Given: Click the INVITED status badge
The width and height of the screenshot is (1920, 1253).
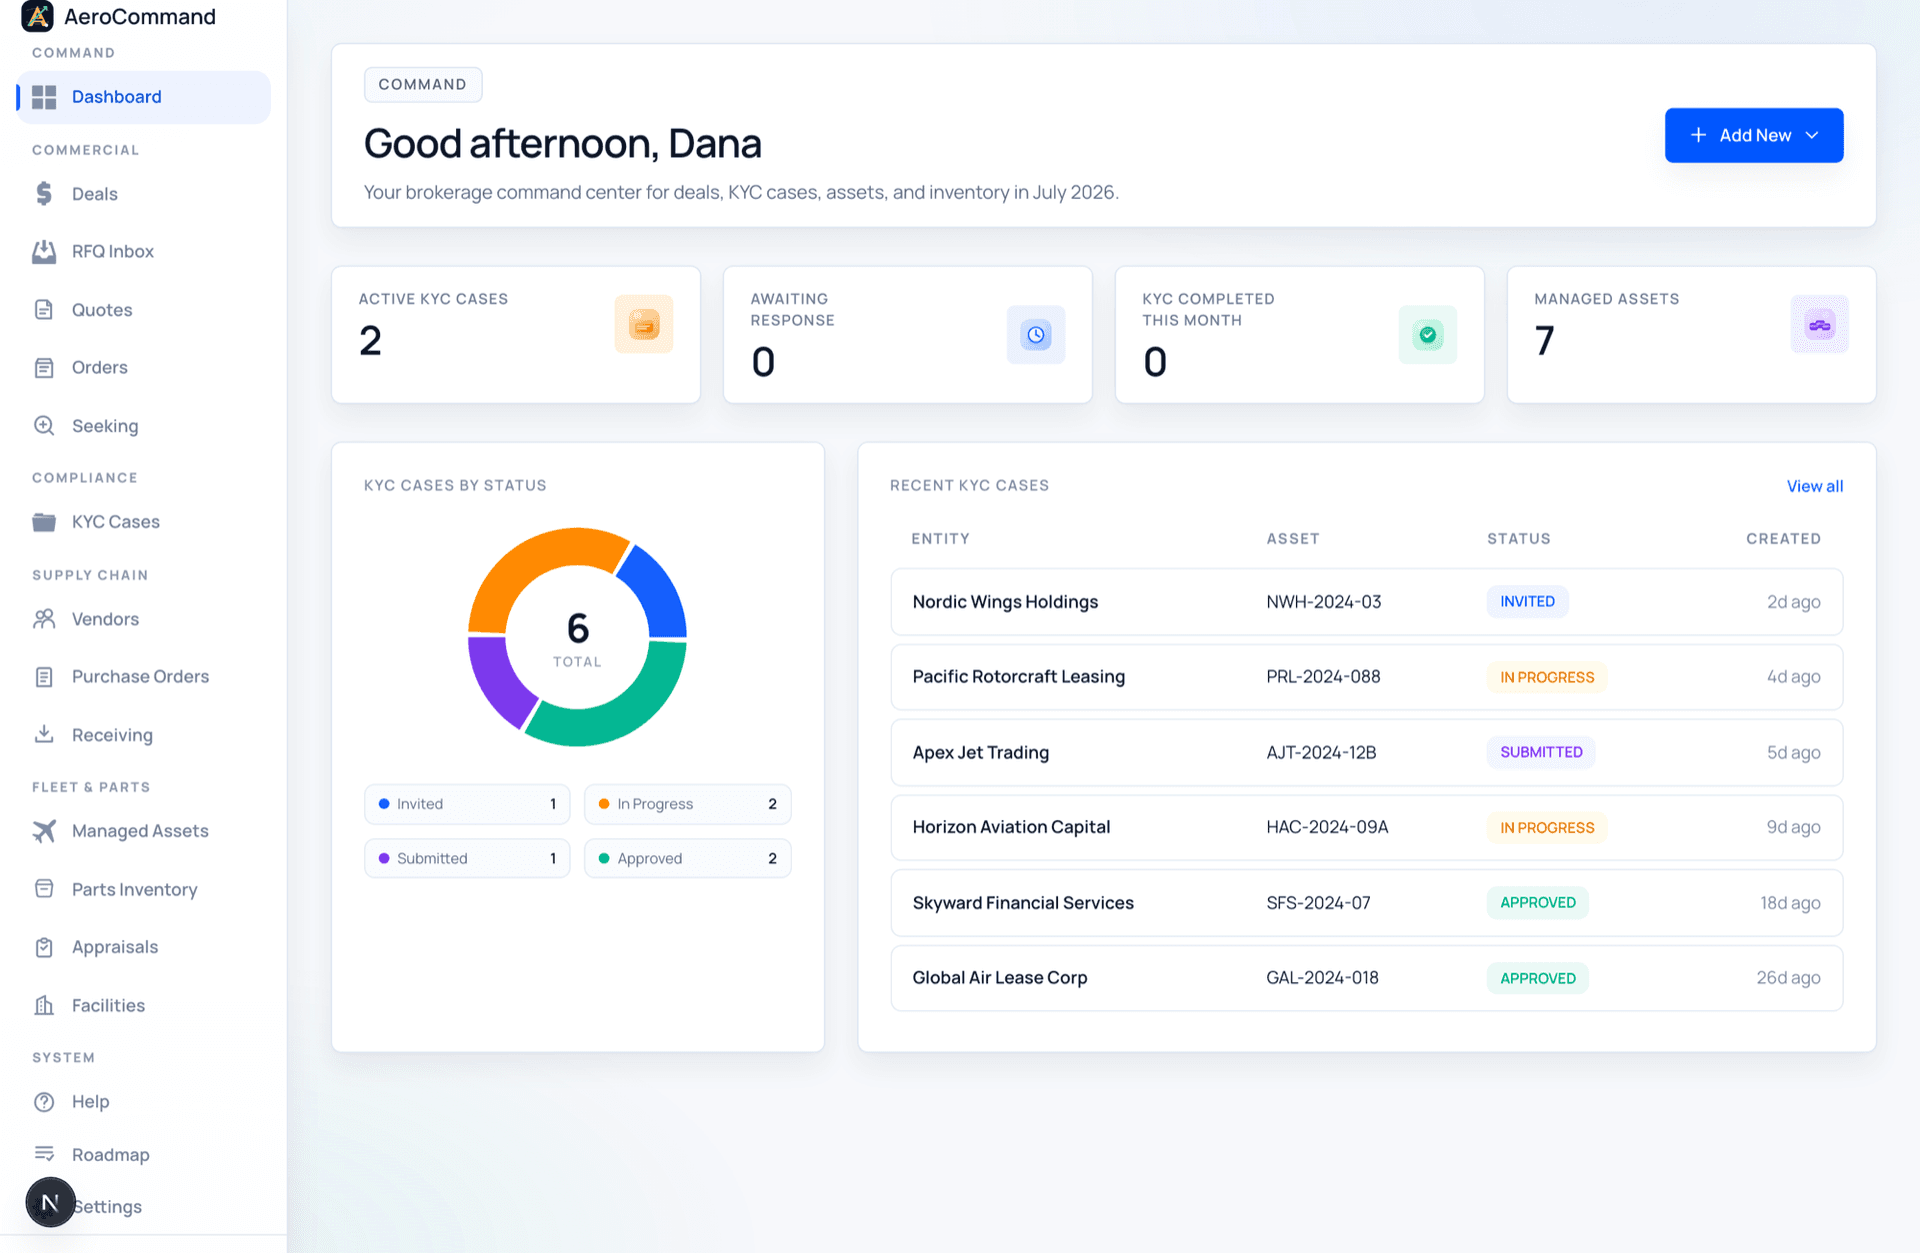Looking at the screenshot, I should [1527, 602].
